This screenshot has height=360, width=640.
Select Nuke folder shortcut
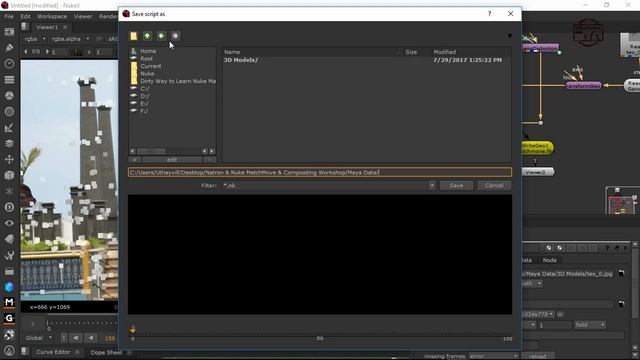pyautogui.click(x=147, y=73)
